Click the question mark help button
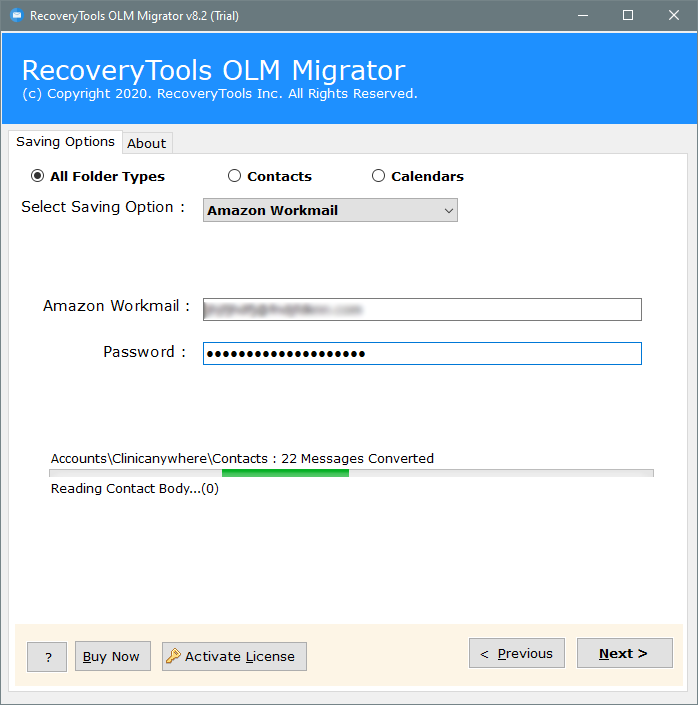This screenshot has width=698, height=705. pyautogui.click(x=47, y=657)
